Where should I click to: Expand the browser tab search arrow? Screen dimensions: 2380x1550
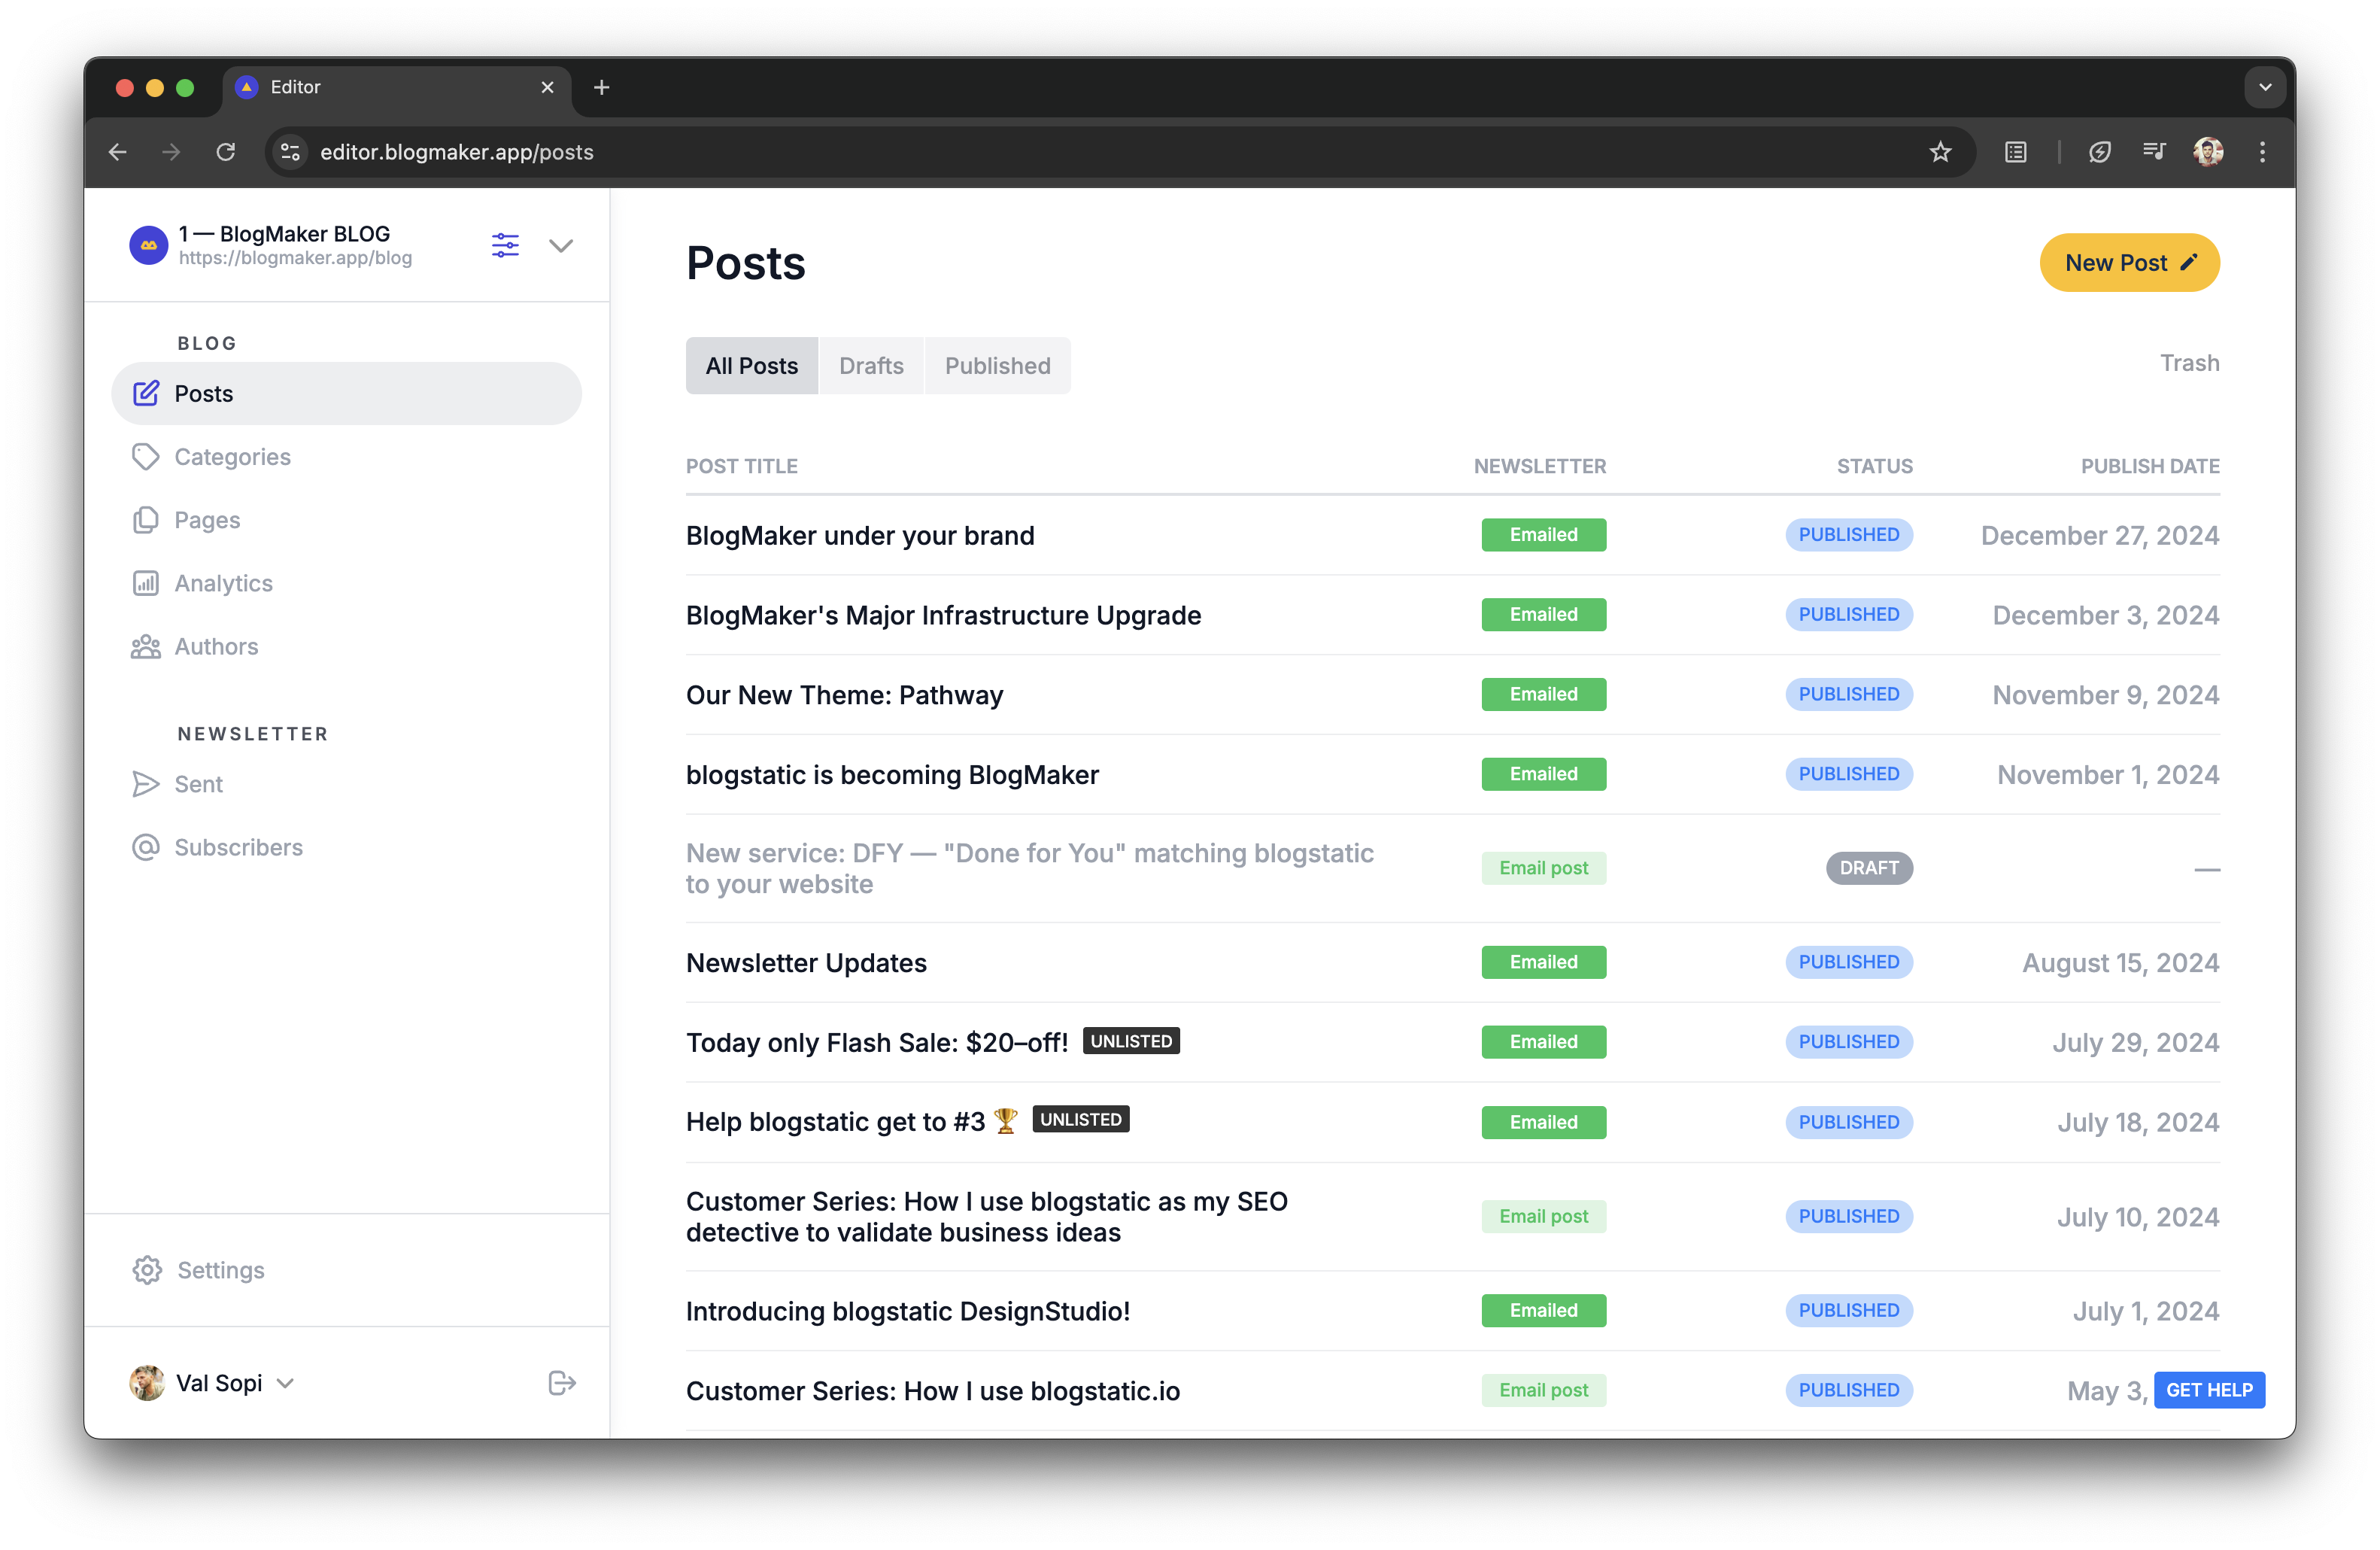click(x=2265, y=87)
